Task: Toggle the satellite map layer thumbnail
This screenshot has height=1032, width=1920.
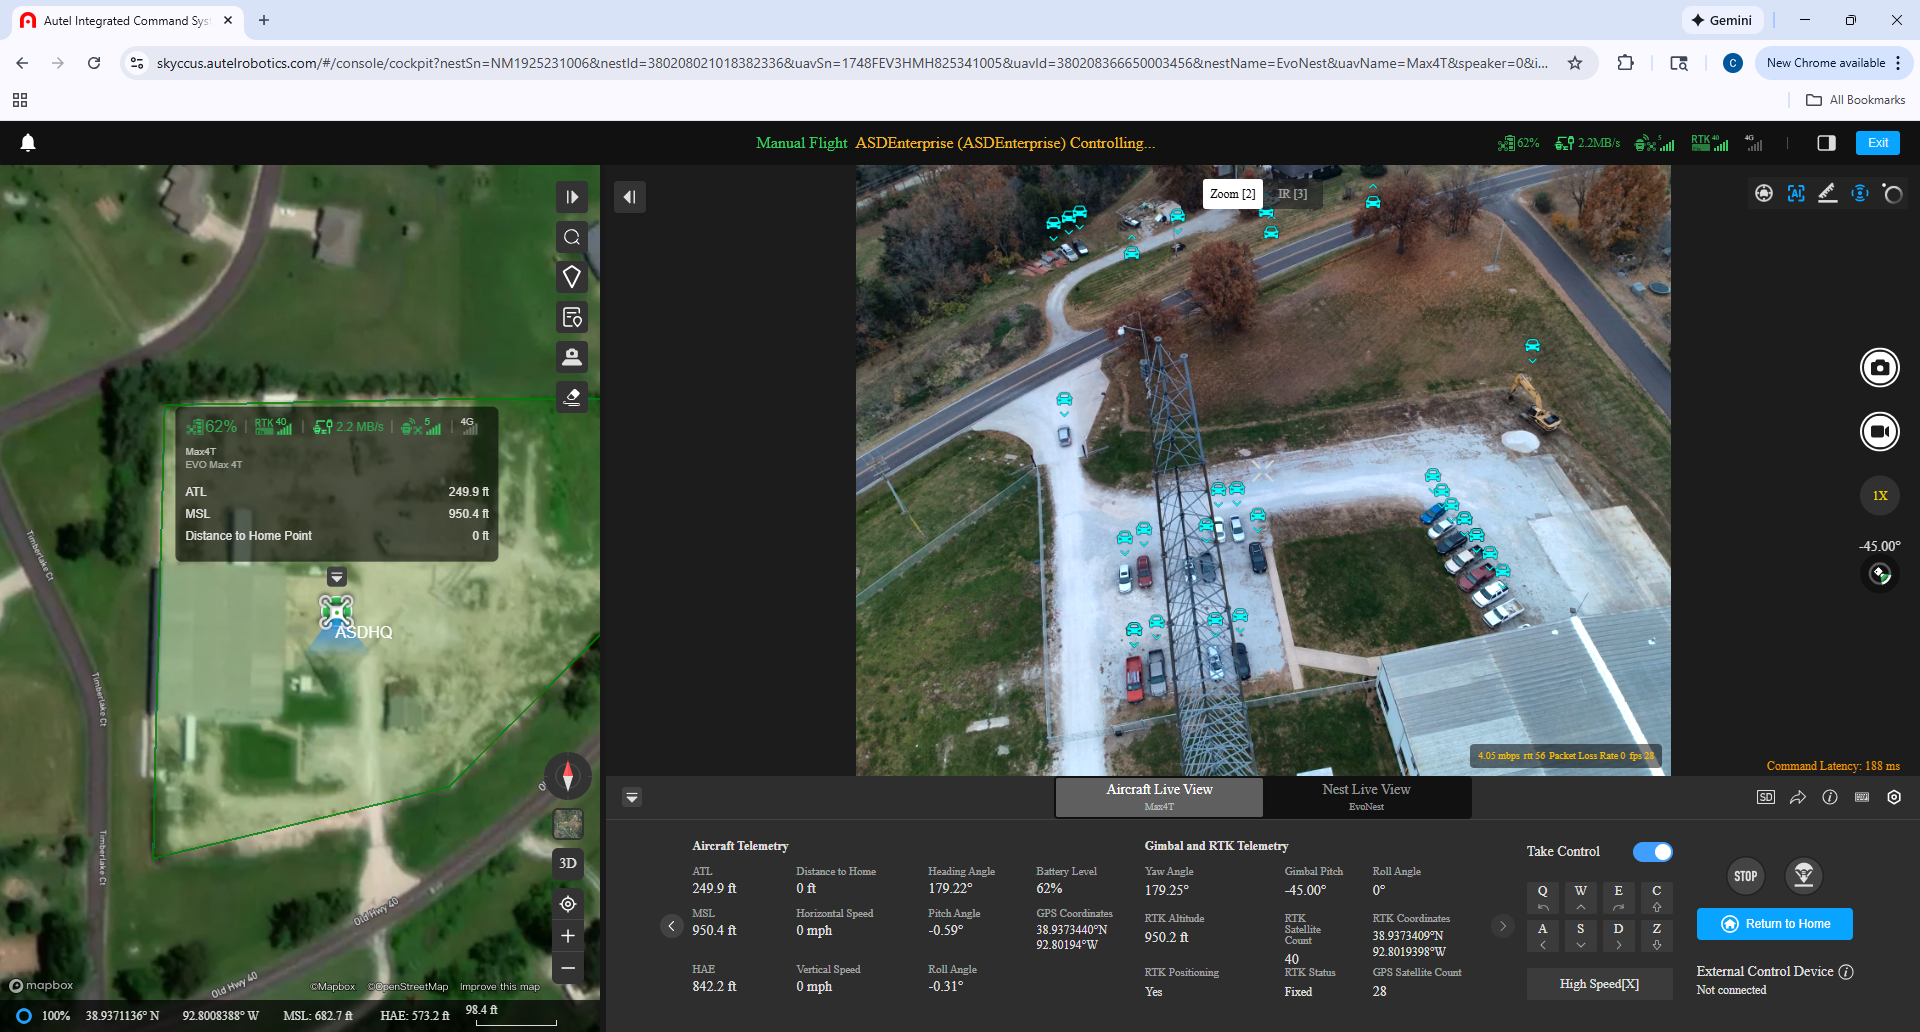Action: (x=568, y=823)
